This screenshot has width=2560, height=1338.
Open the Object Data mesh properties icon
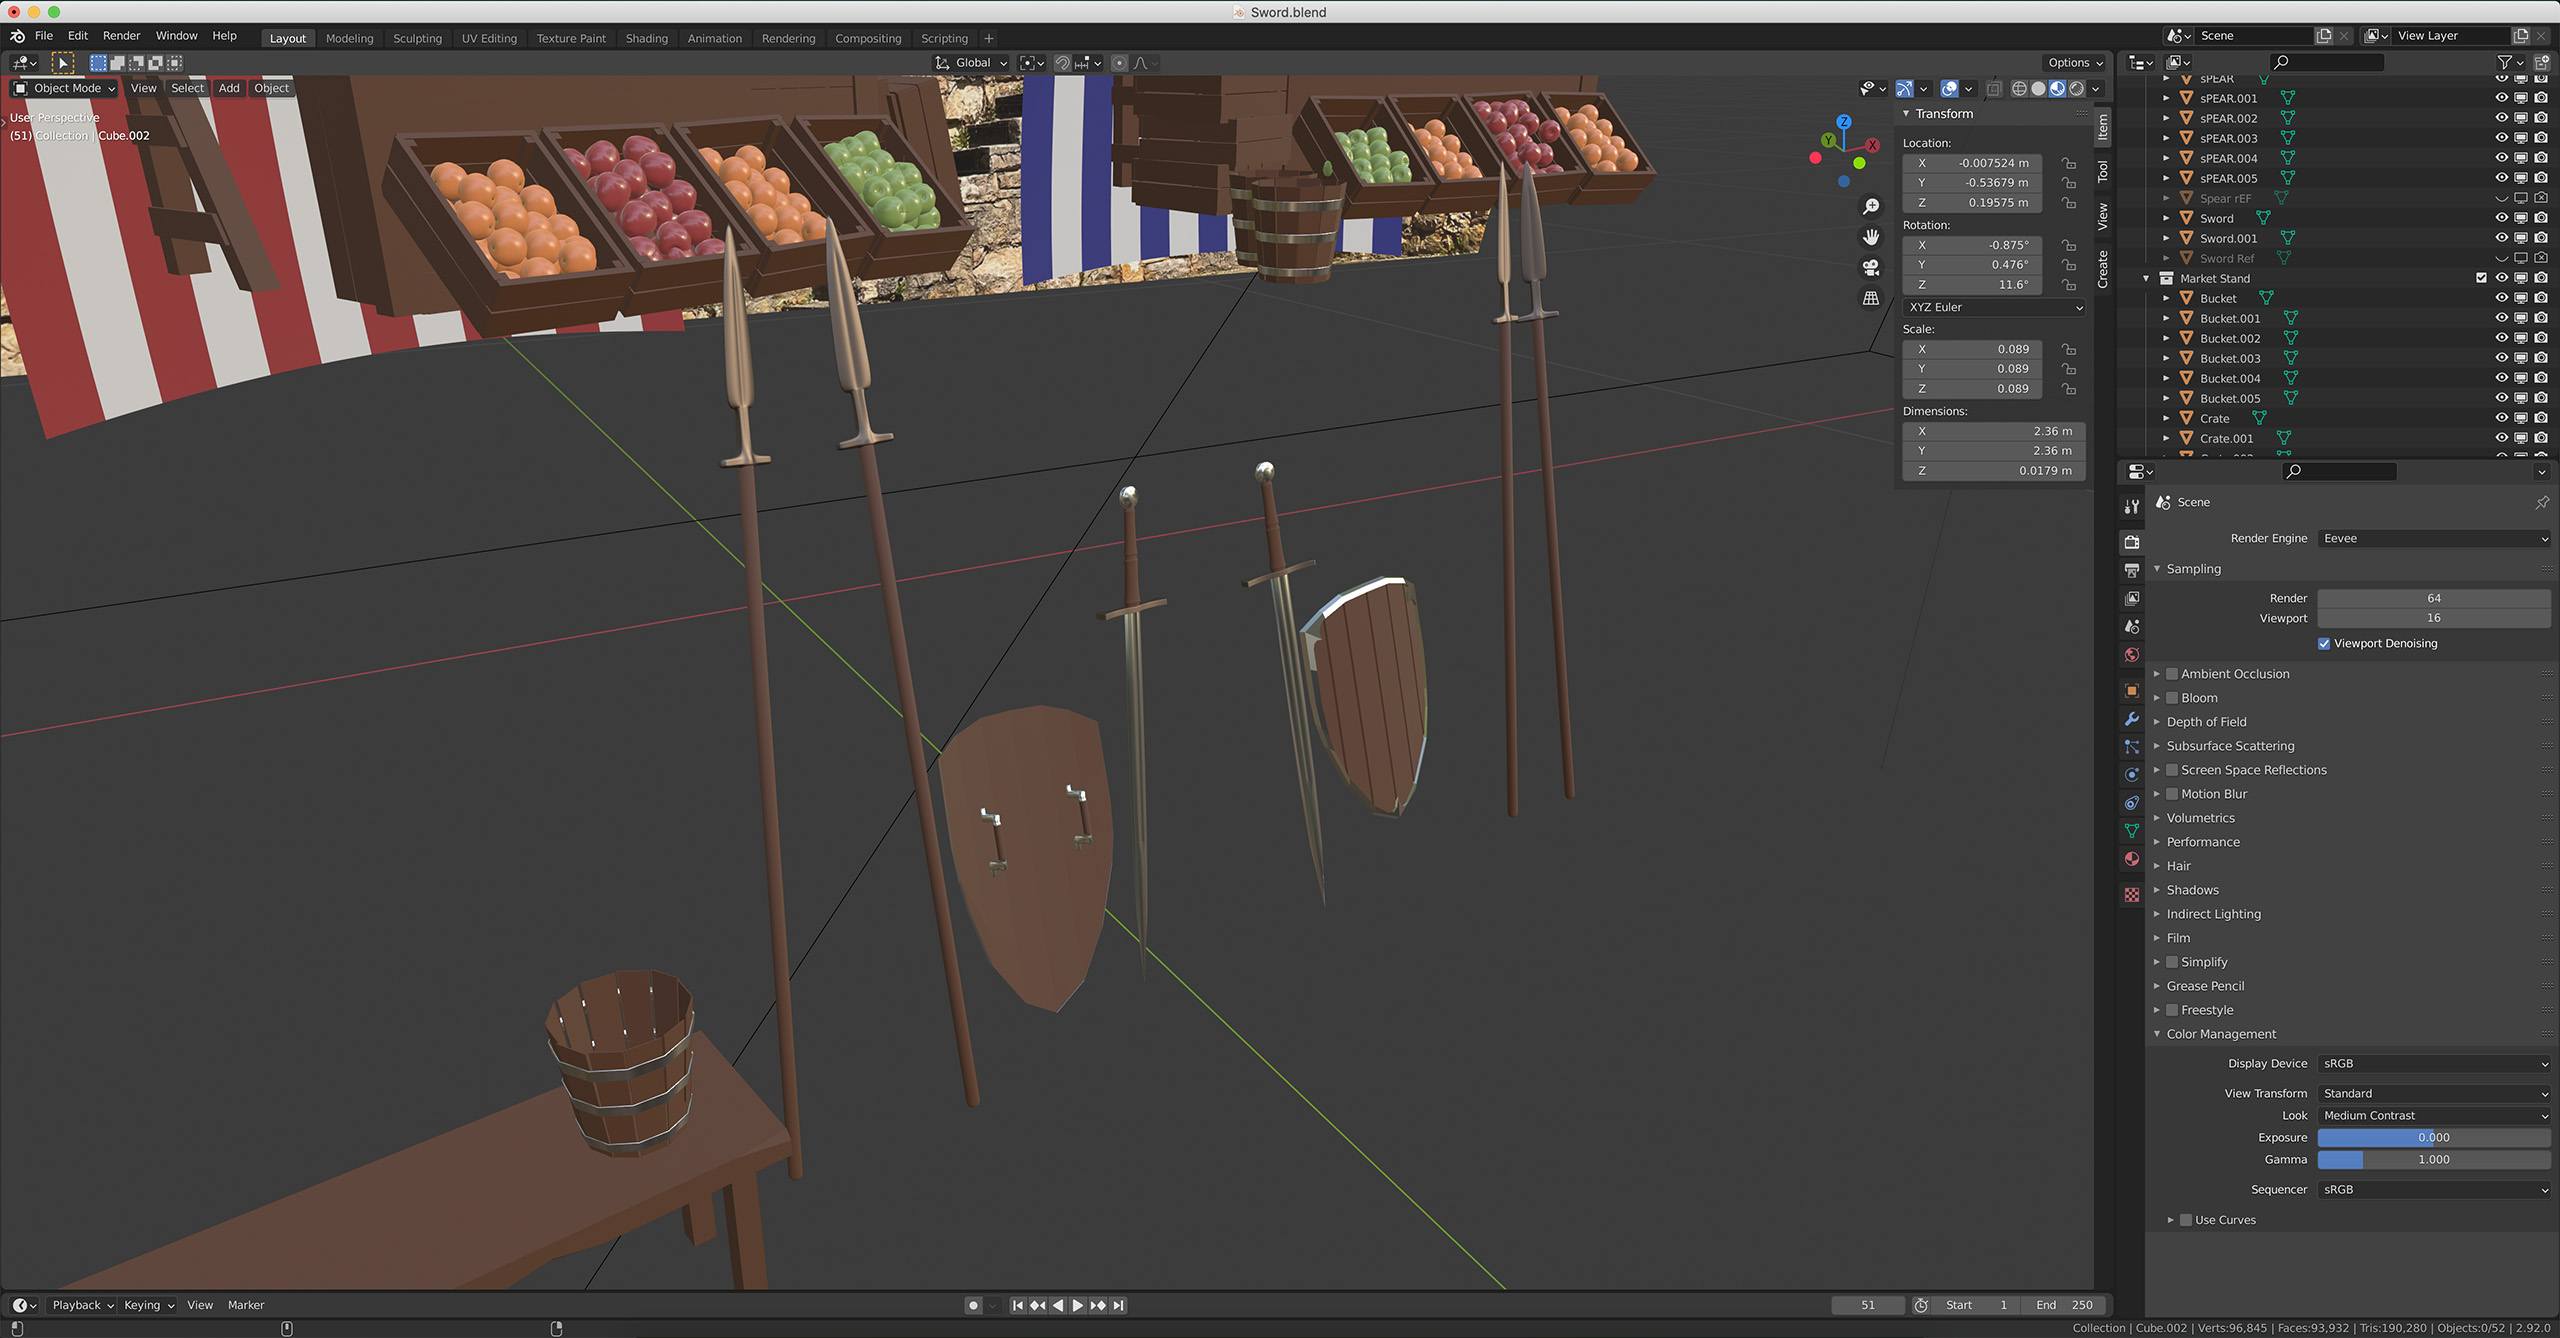tap(2132, 831)
